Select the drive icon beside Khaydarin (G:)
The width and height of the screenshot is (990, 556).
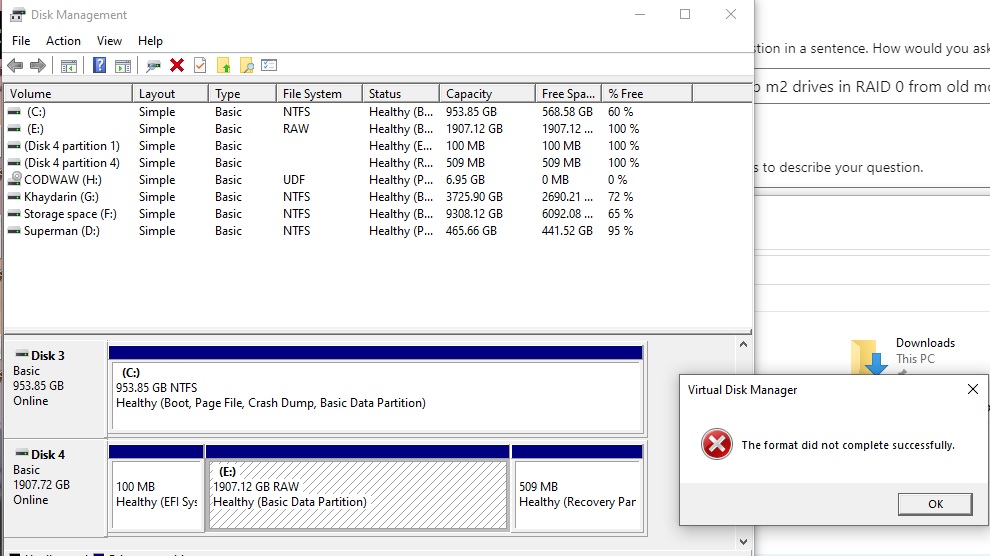pyautogui.click(x=14, y=197)
